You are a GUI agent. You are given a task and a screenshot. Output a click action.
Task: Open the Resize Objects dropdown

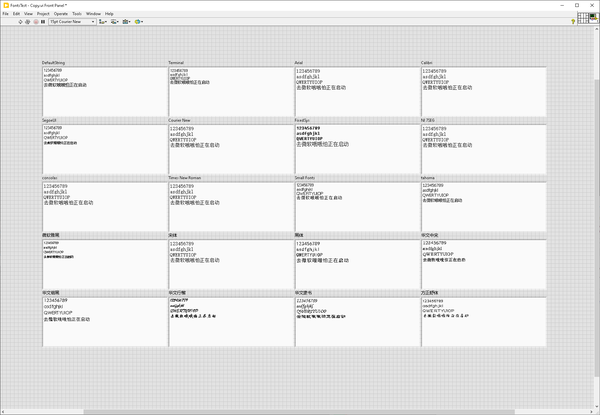pyautogui.click(x=126, y=22)
